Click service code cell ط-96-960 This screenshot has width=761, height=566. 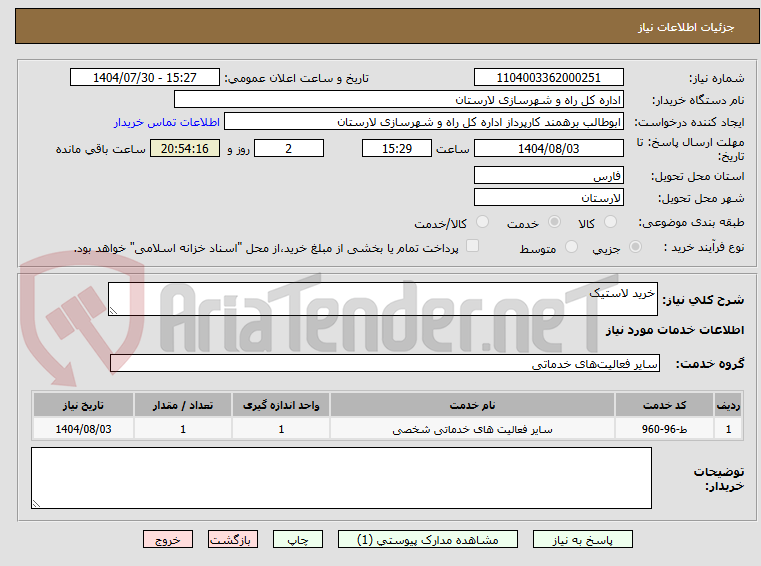664,429
